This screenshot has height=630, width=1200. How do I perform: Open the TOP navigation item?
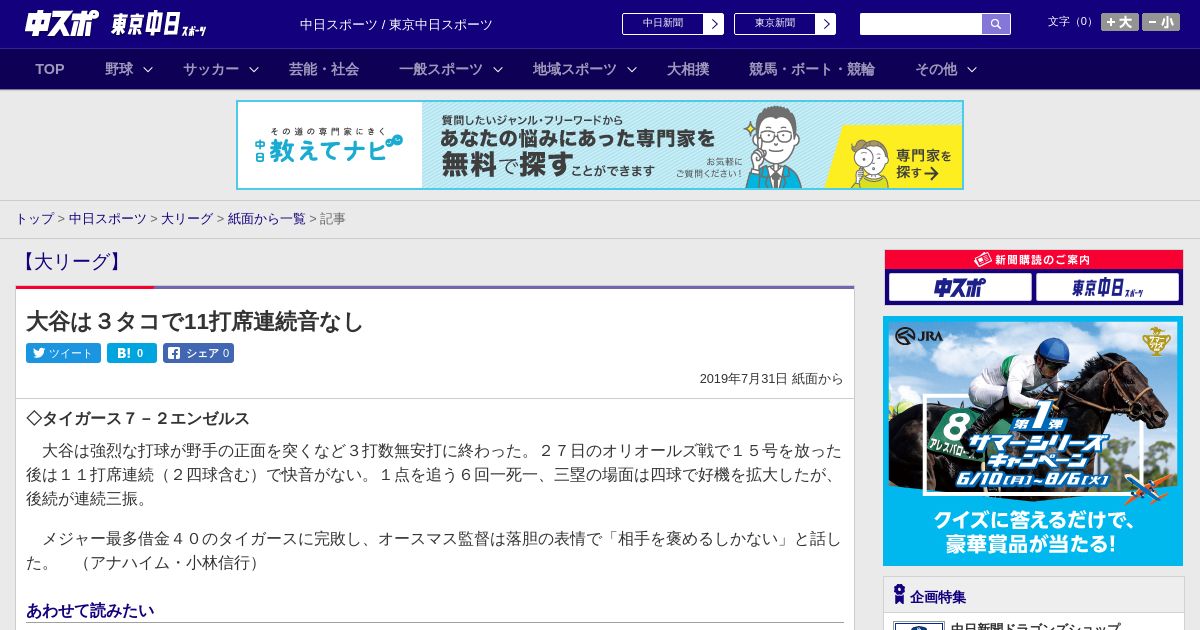tap(50, 69)
